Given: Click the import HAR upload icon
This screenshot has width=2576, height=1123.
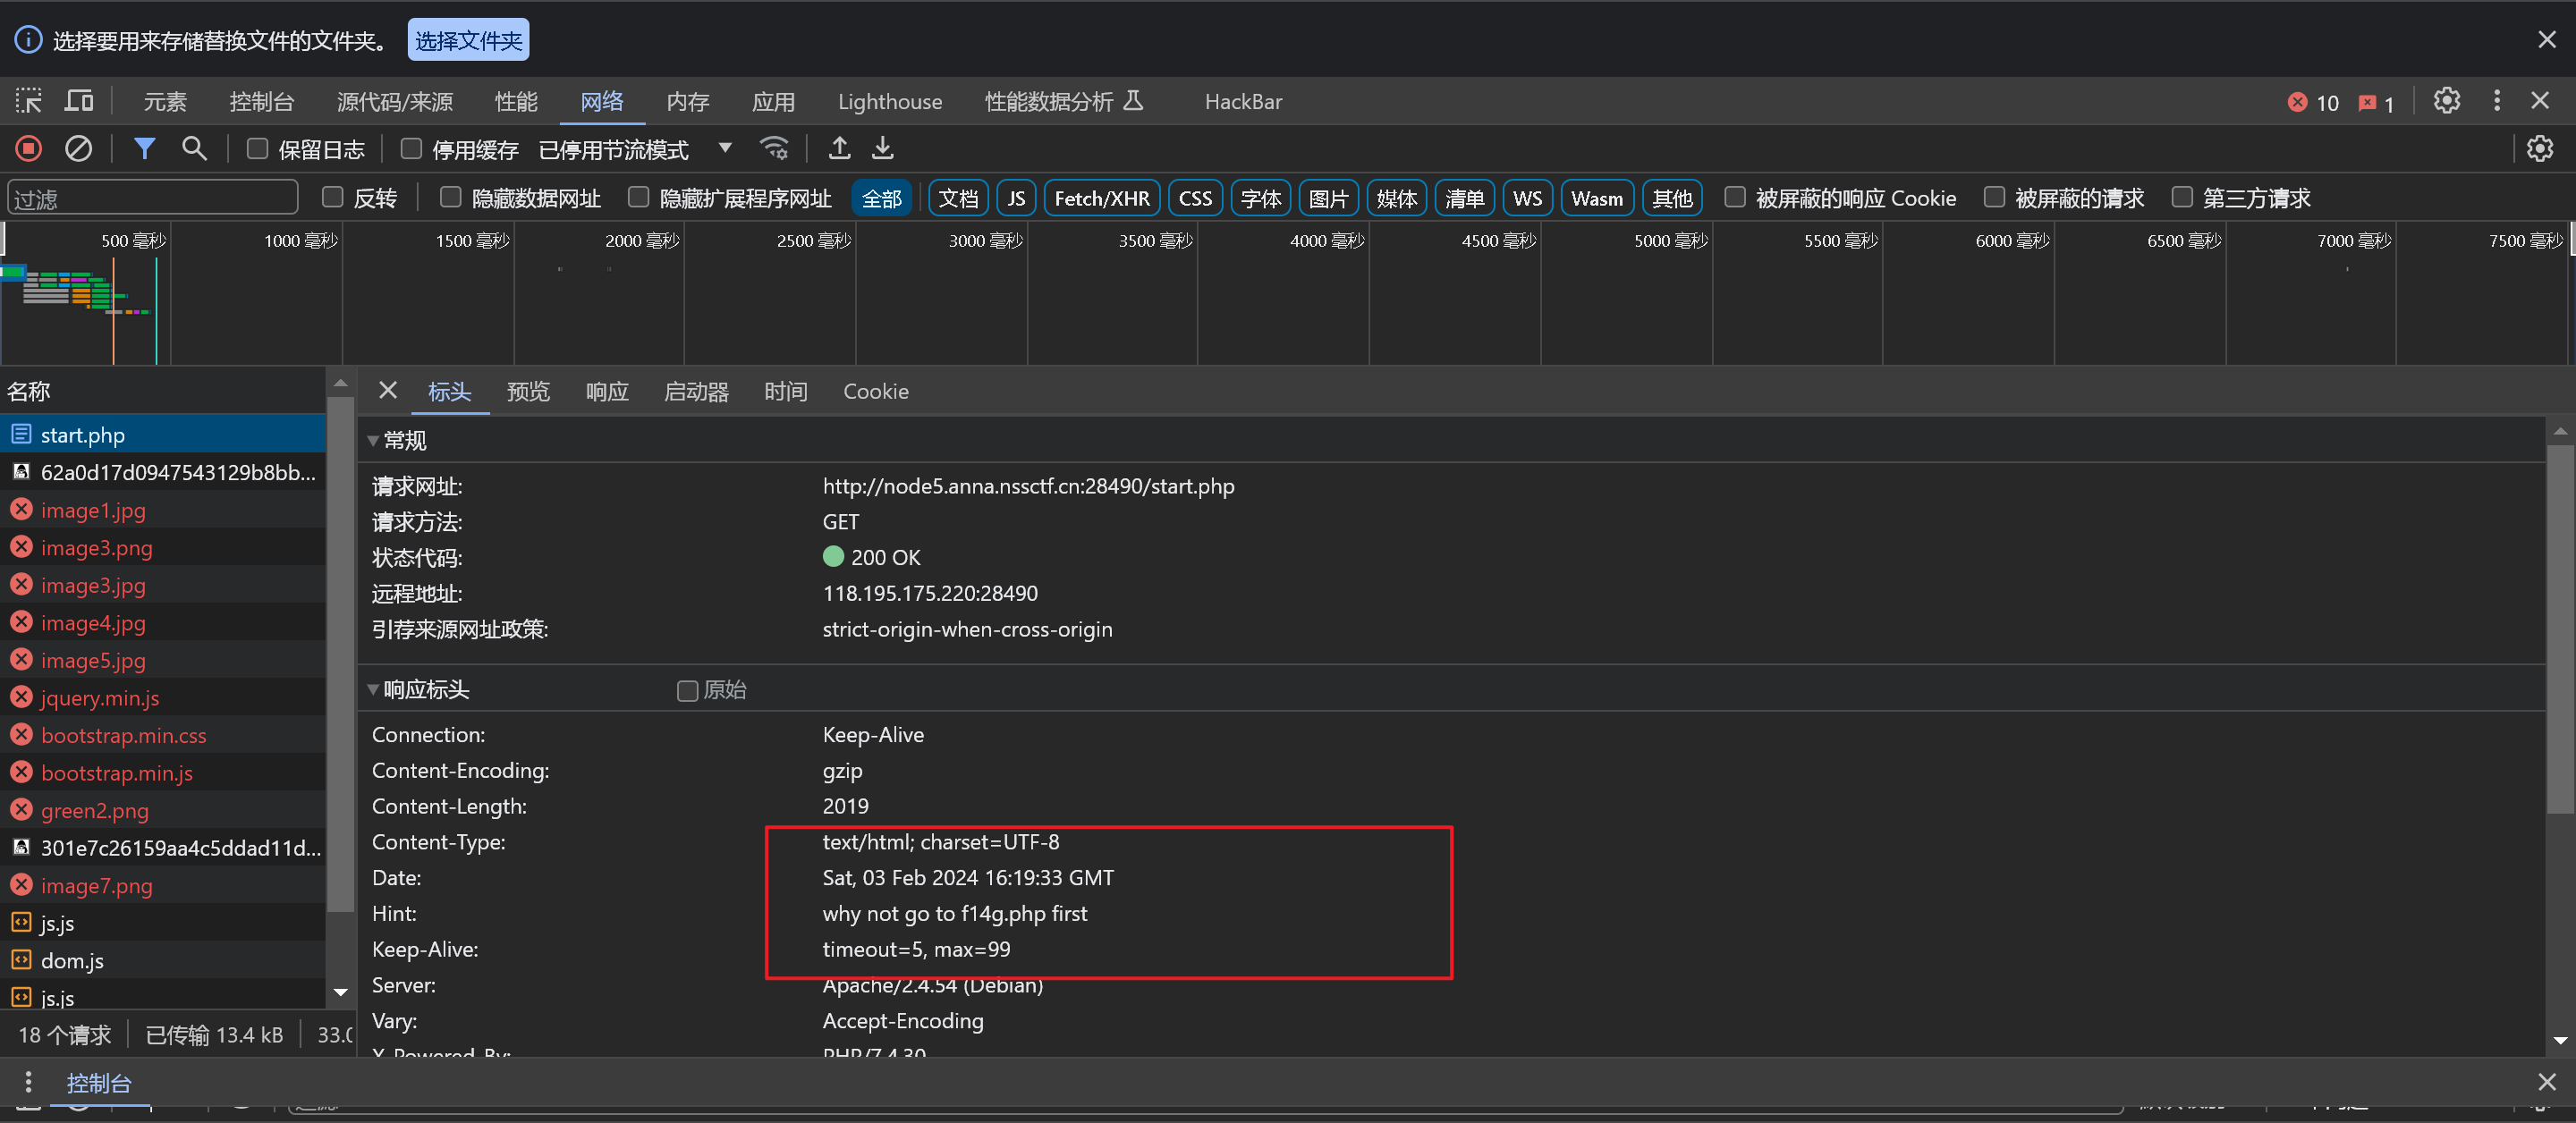Looking at the screenshot, I should pos(839,149).
